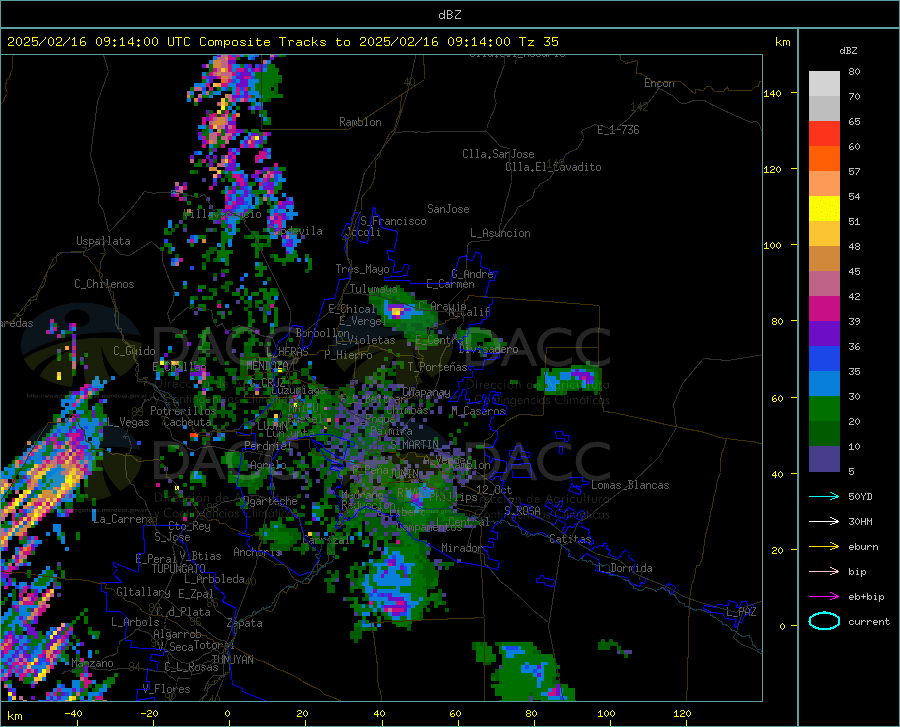Viewport: 900px width, 727px height.
Task: Click the red 65 dBZ legend swatch
Action: tap(824, 133)
